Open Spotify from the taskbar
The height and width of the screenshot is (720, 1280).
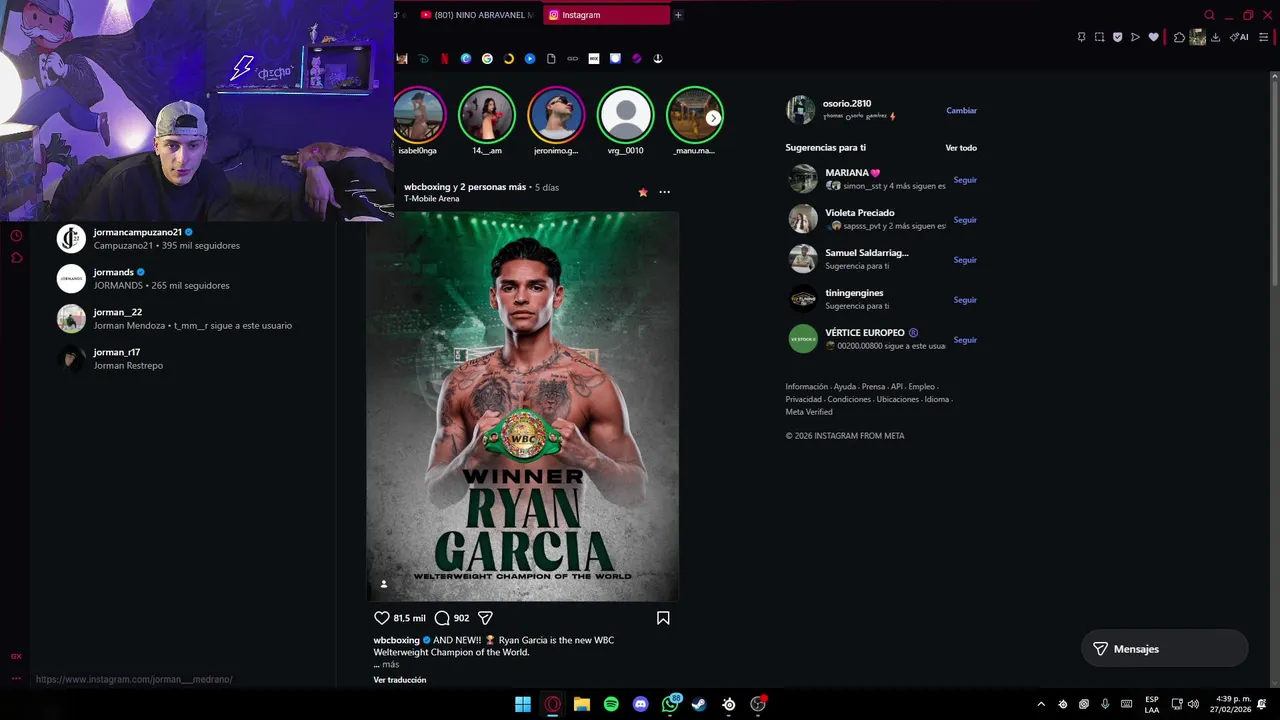coord(611,704)
